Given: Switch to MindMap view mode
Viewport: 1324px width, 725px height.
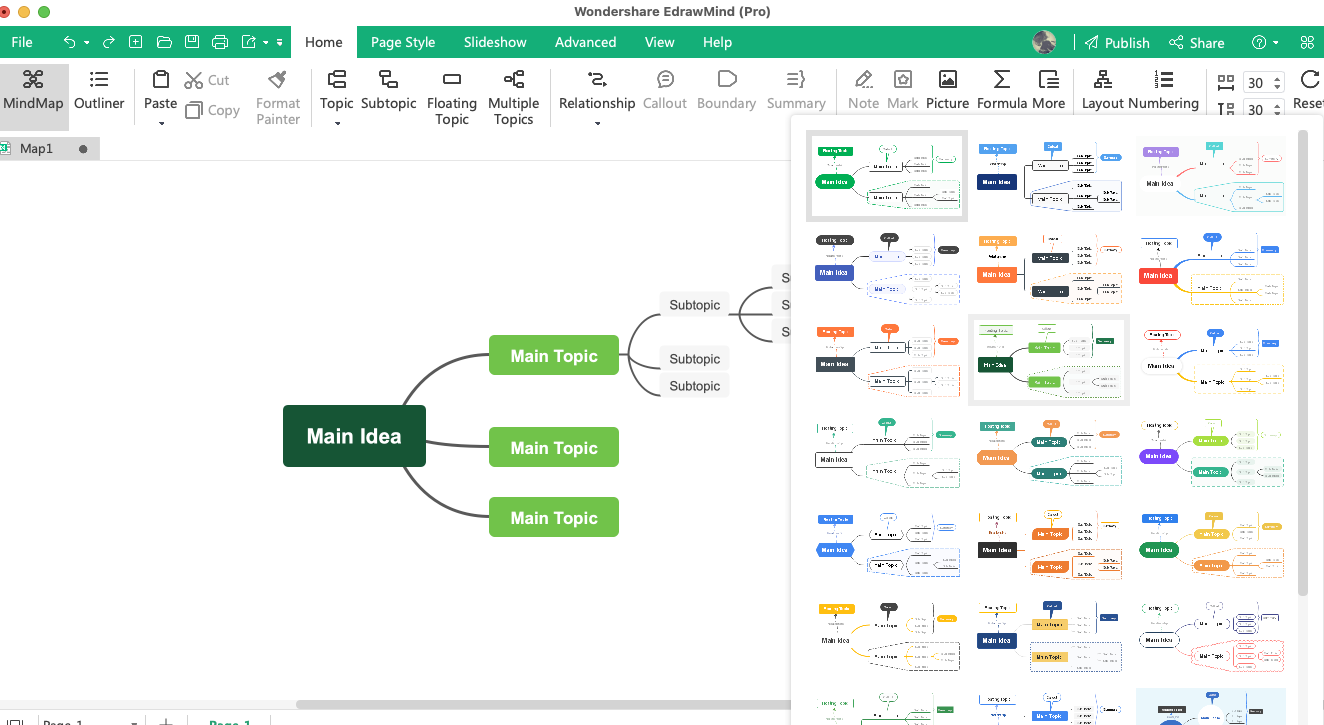Looking at the screenshot, I should tap(33, 90).
